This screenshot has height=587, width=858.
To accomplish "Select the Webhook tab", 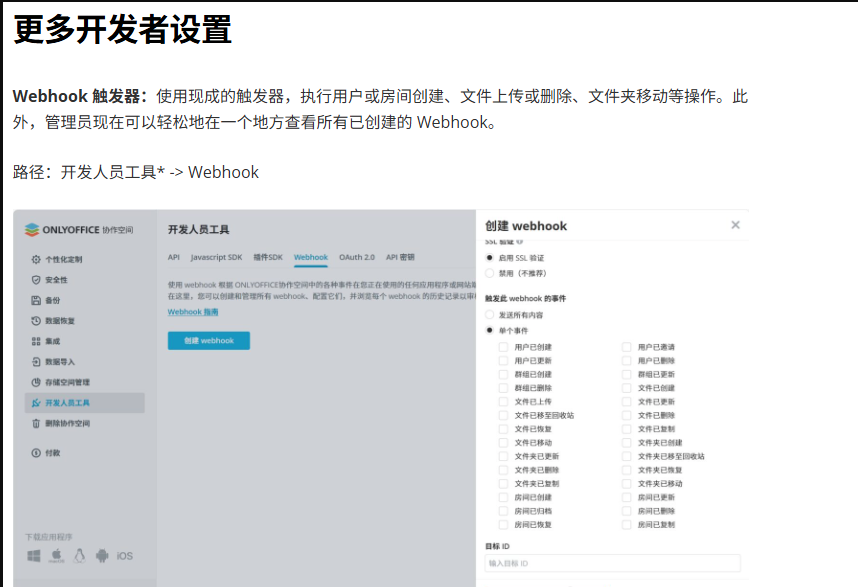I will tap(311, 257).
